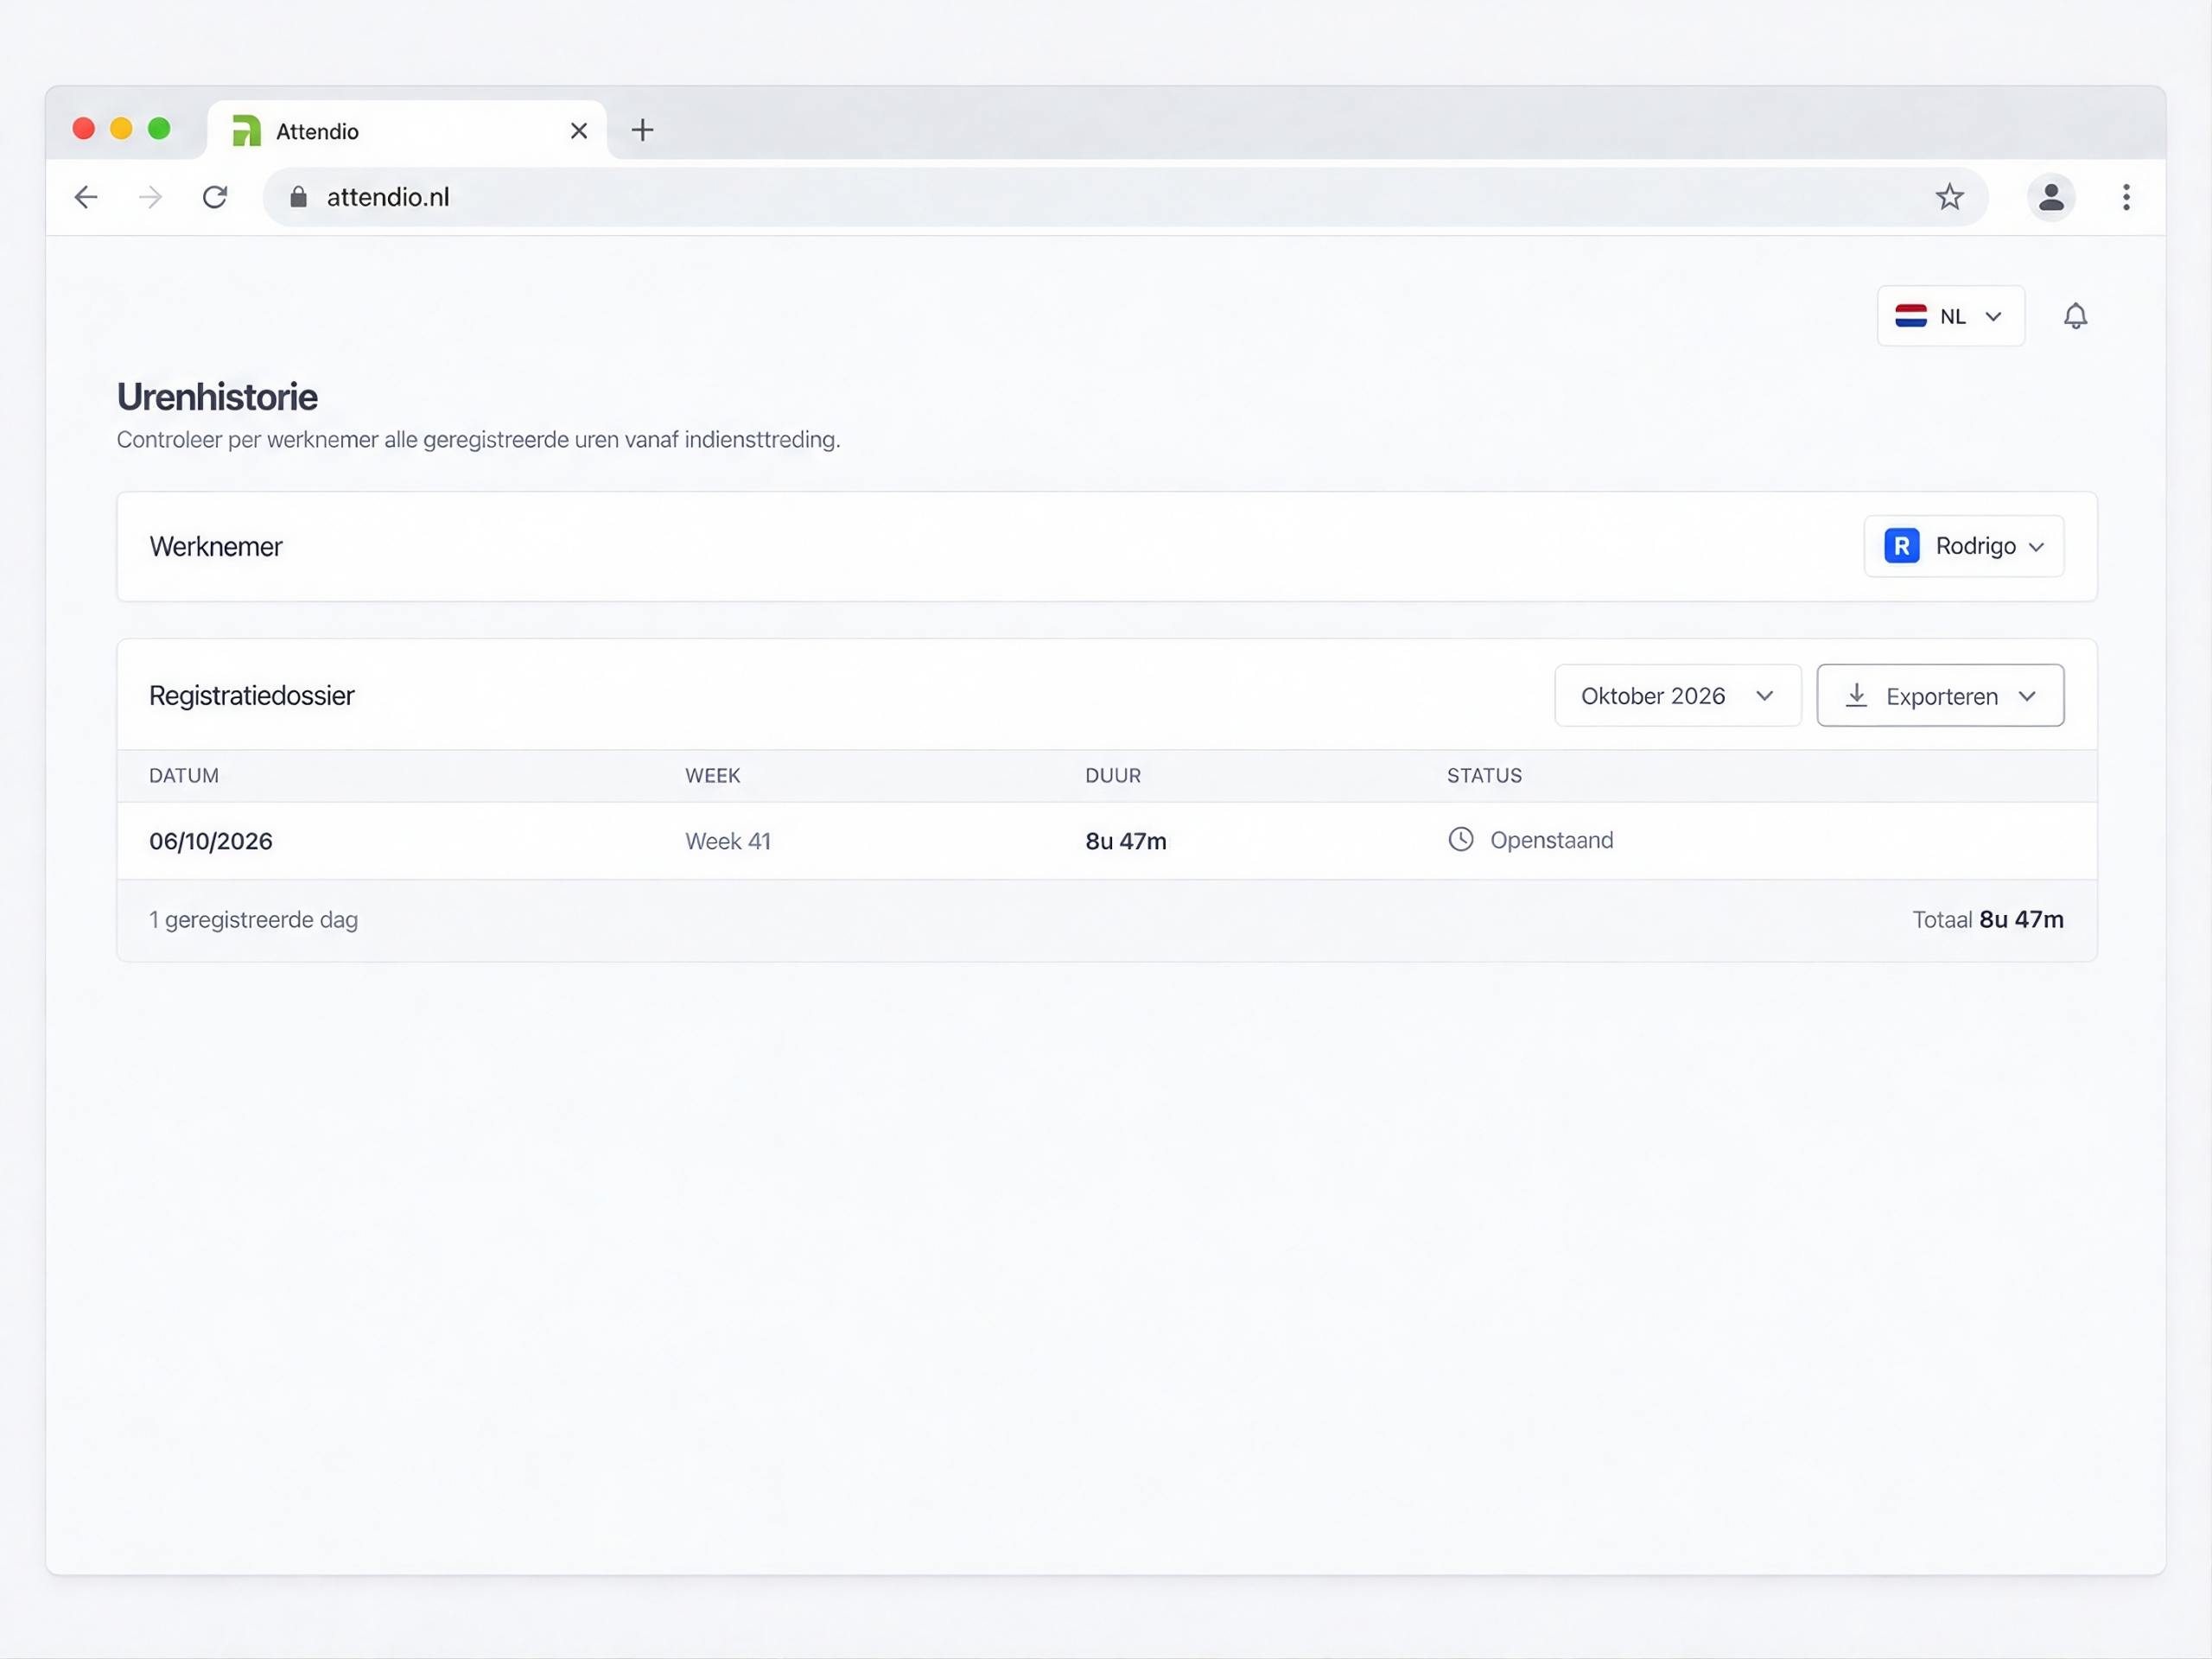Image resolution: width=2212 pixels, height=1659 pixels.
Task: Click the address bar attendio.nl
Action: [x=1125, y=197]
